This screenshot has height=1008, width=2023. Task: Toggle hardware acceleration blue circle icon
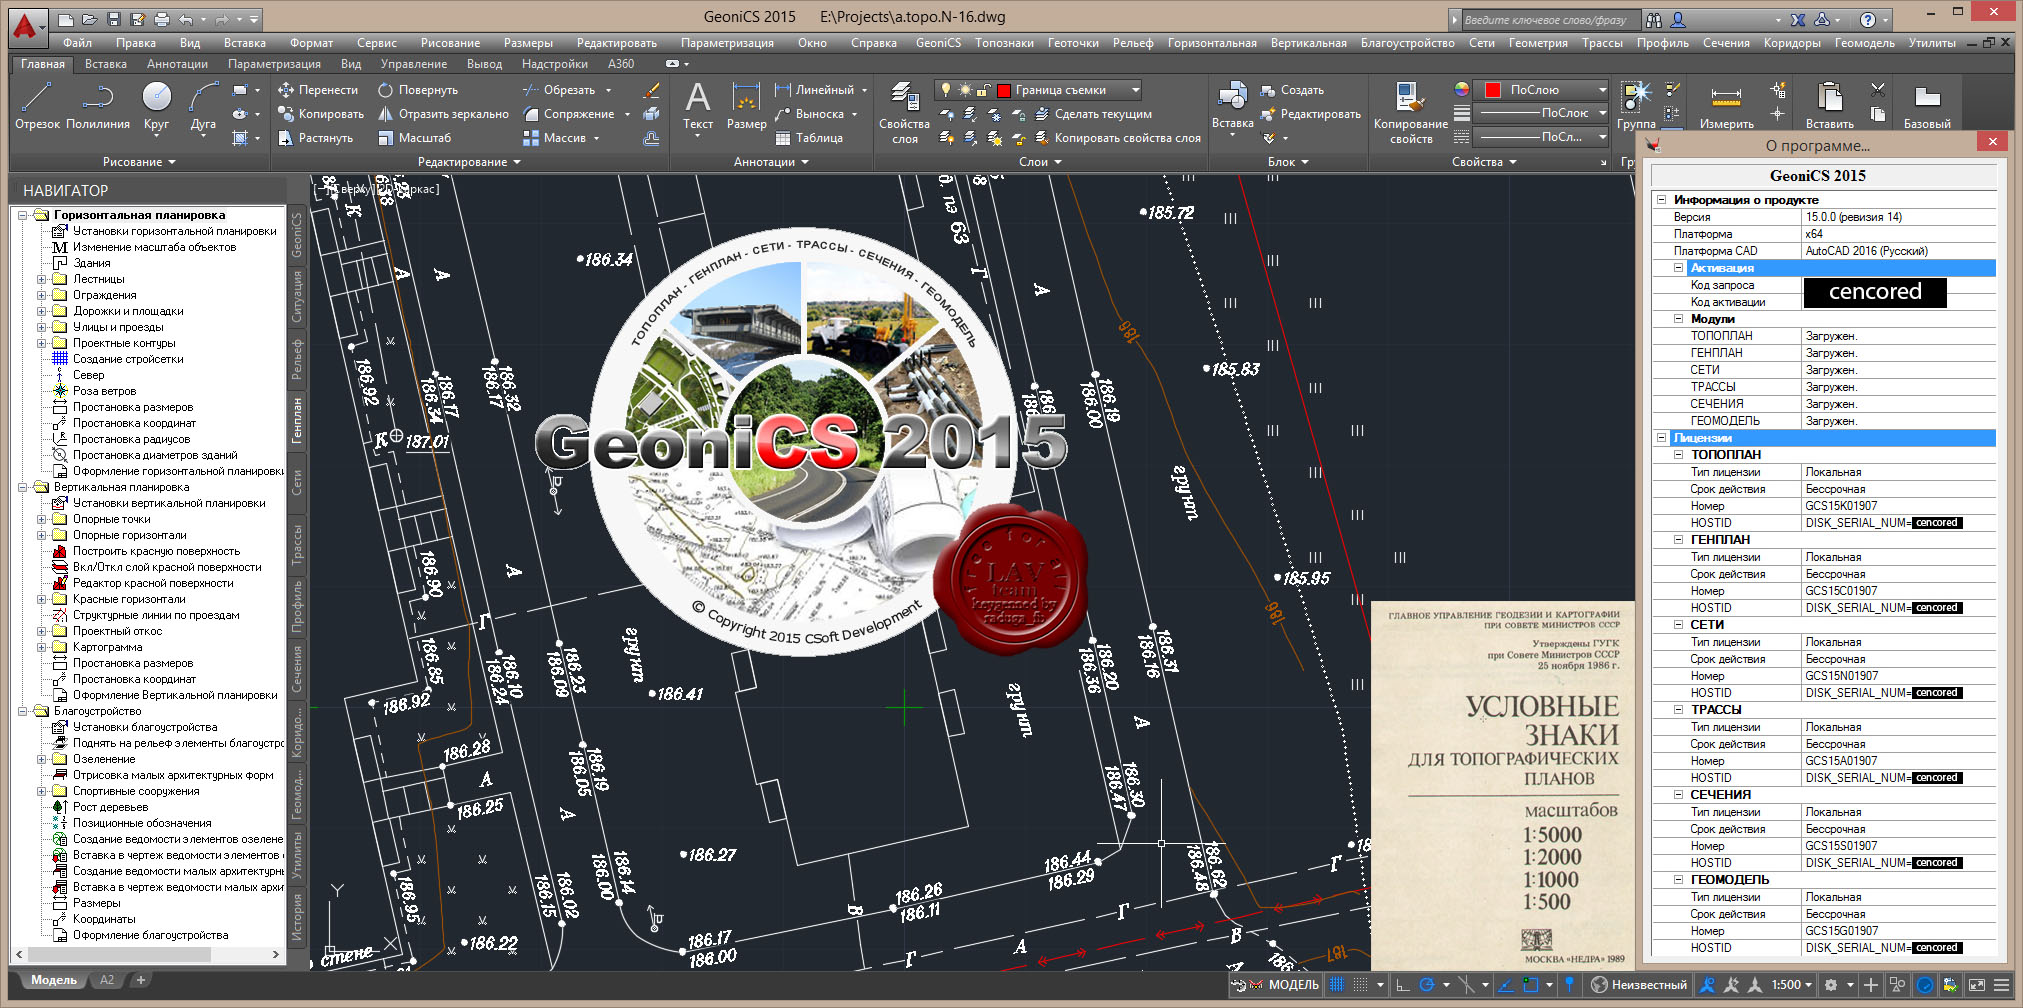[1925, 985]
